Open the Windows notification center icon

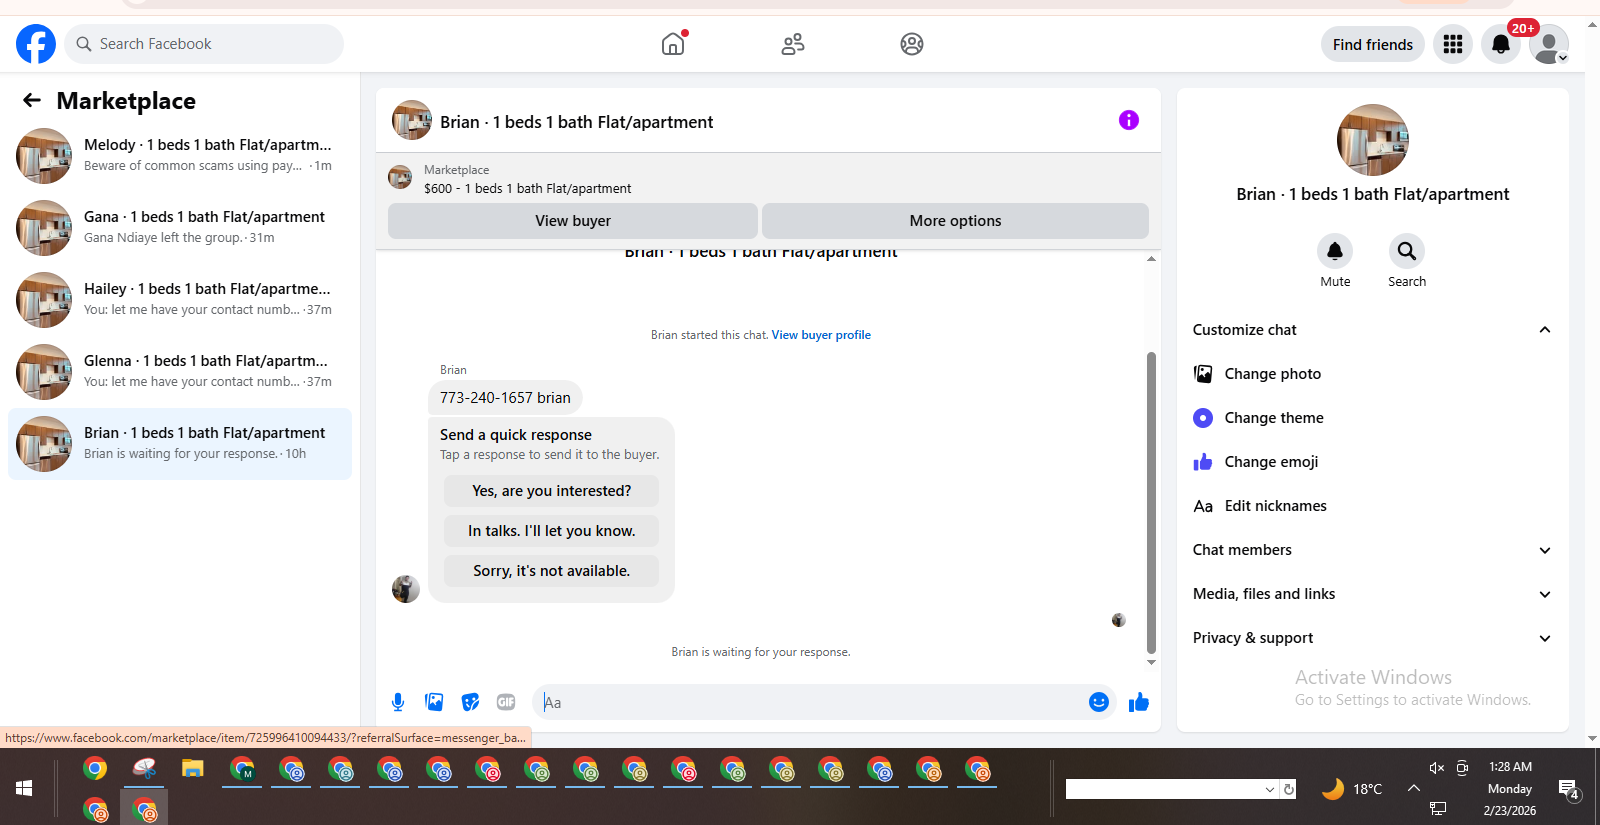pos(1569,789)
